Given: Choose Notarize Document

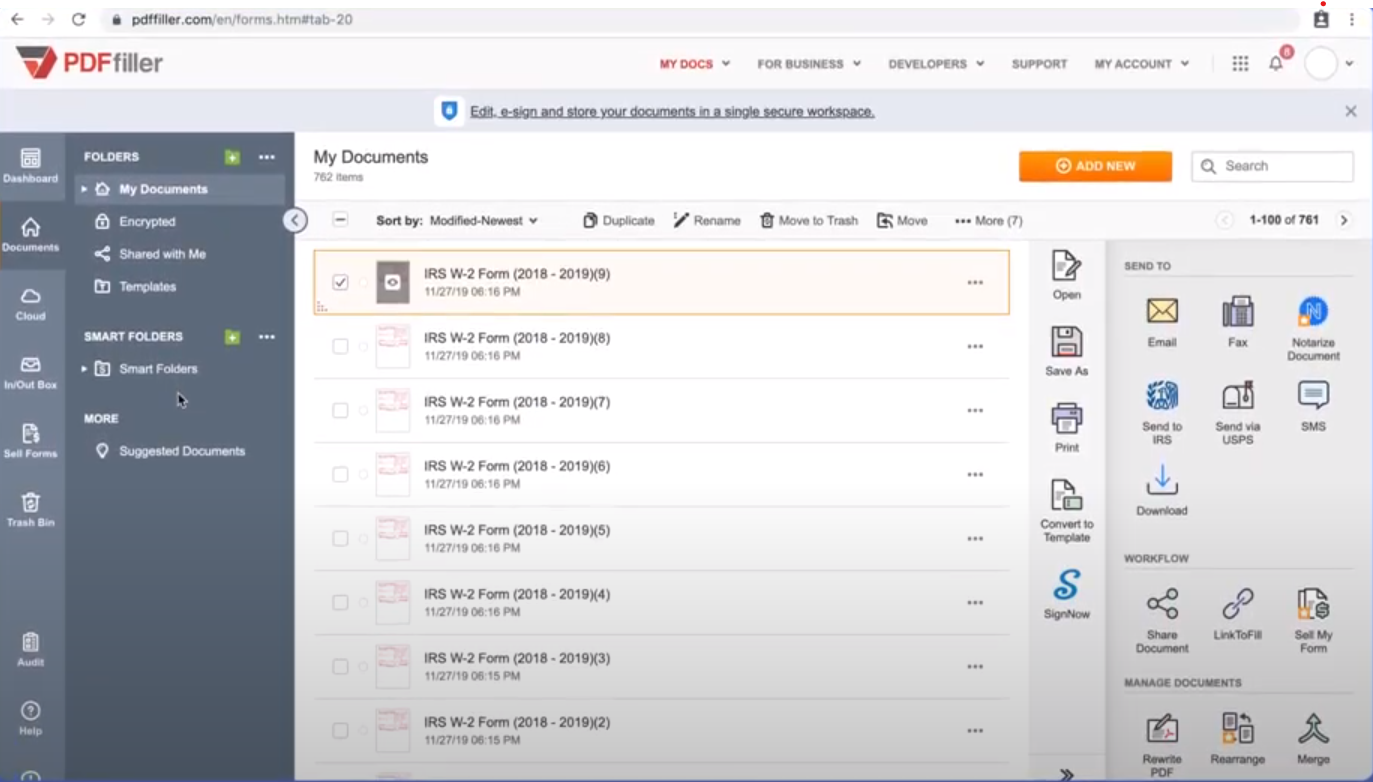Looking at the screenshot, I should click(x=1313, y=328).
